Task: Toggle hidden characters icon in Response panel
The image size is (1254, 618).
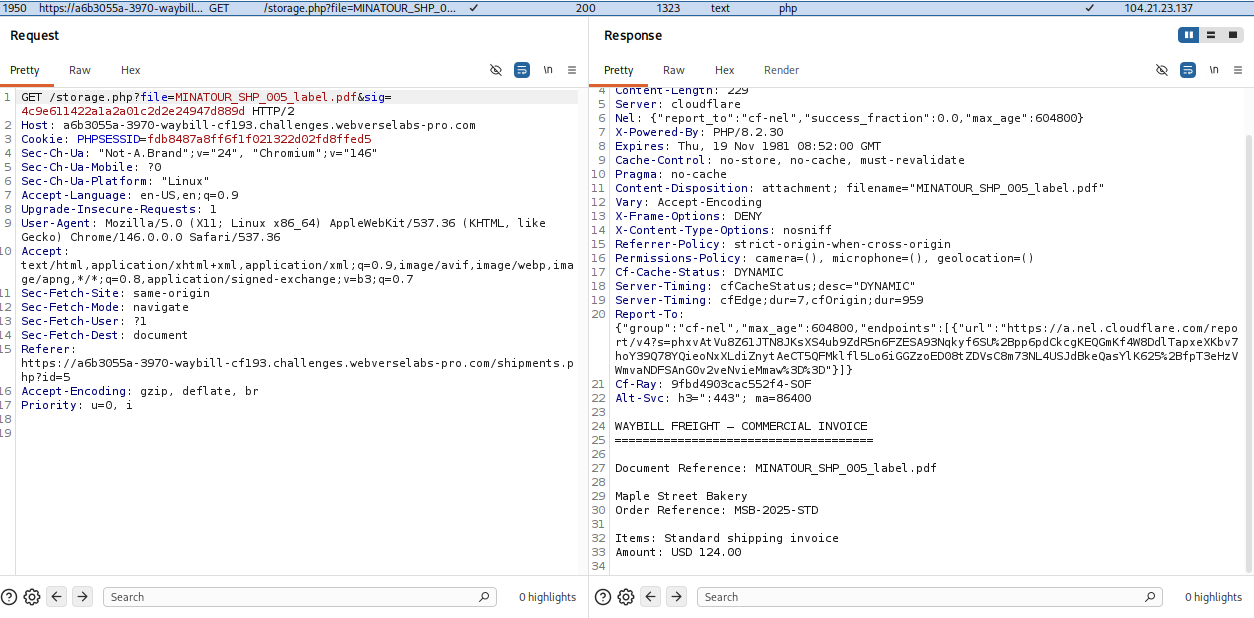Action: pos(1162,70)
